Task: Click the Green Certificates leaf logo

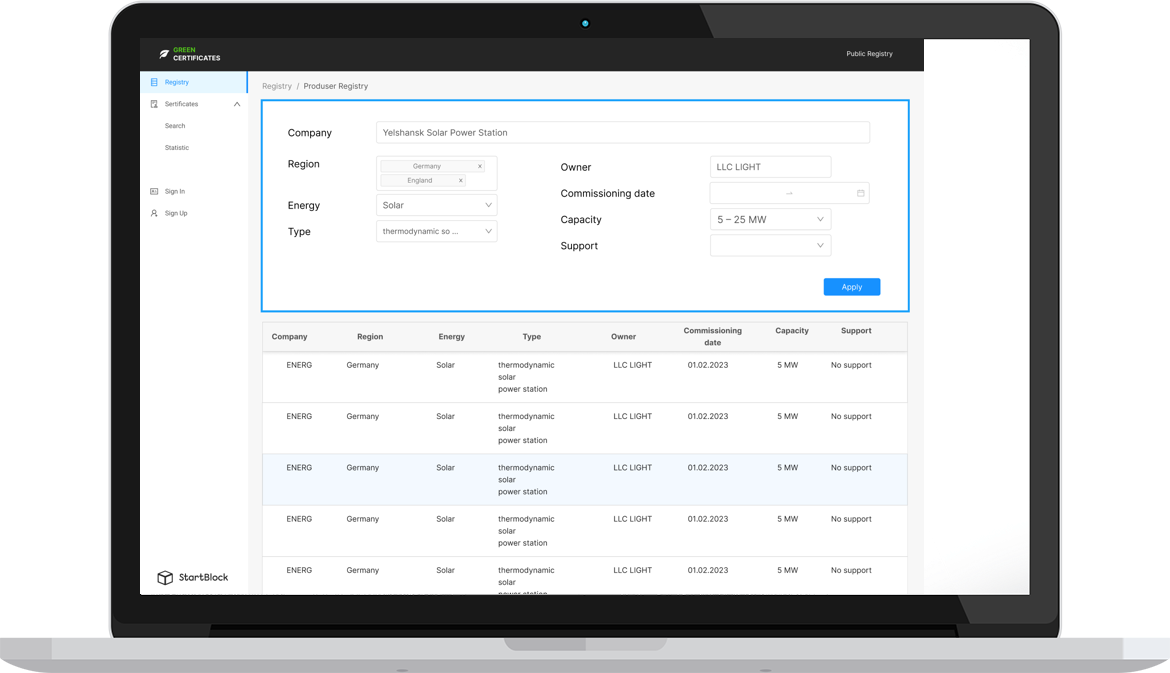Action: tap(164, 54)
